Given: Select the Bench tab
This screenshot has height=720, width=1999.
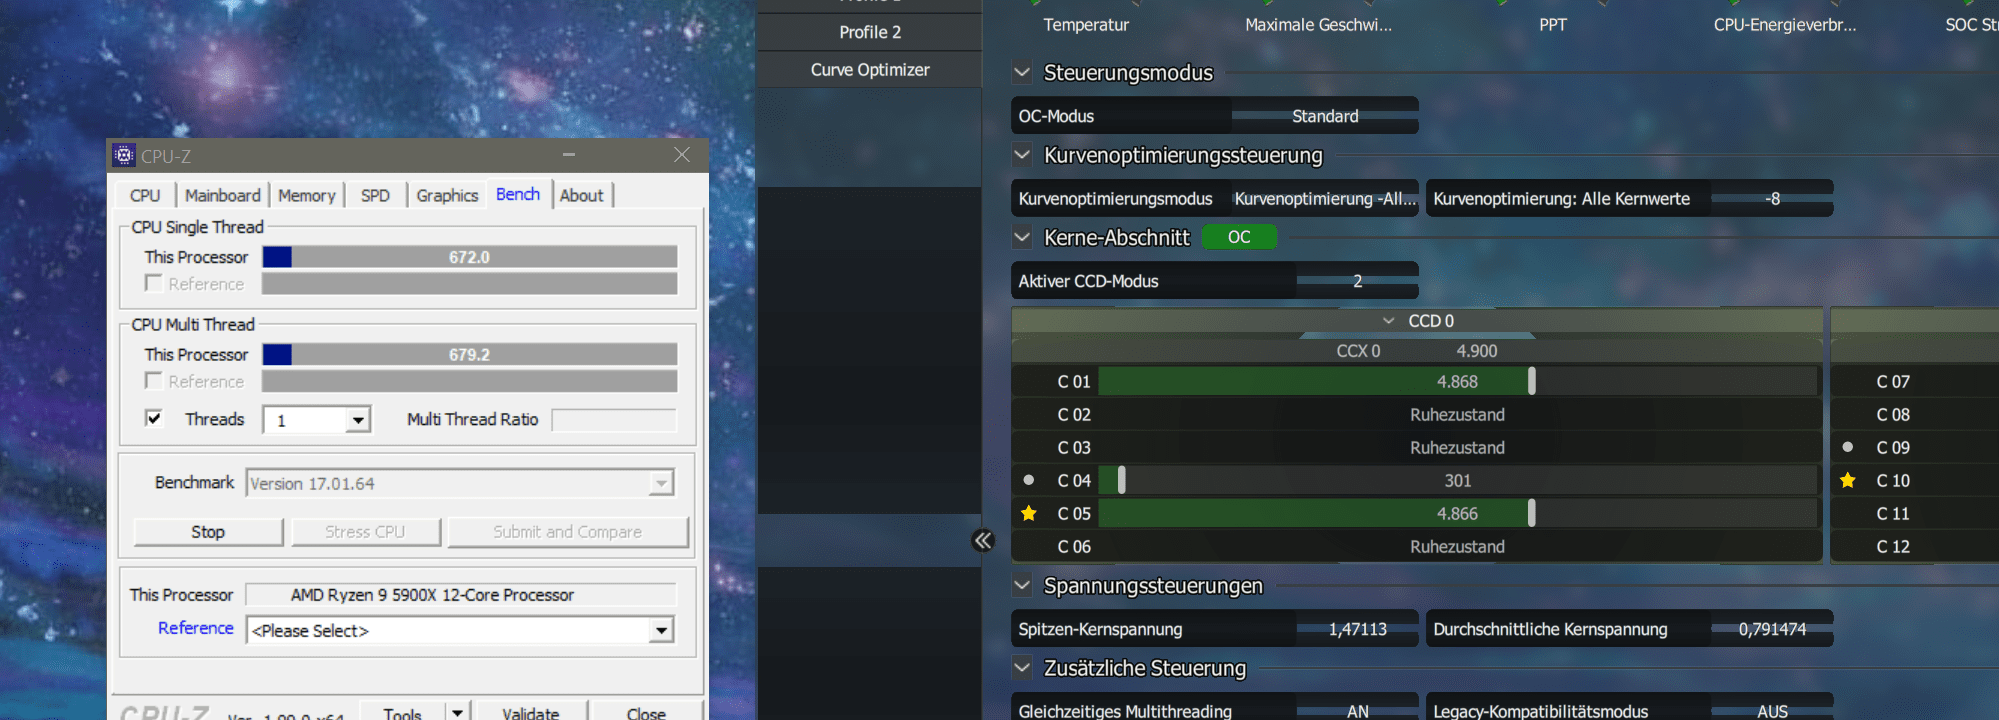Looking at the screenshot, I should coord(518,194).
